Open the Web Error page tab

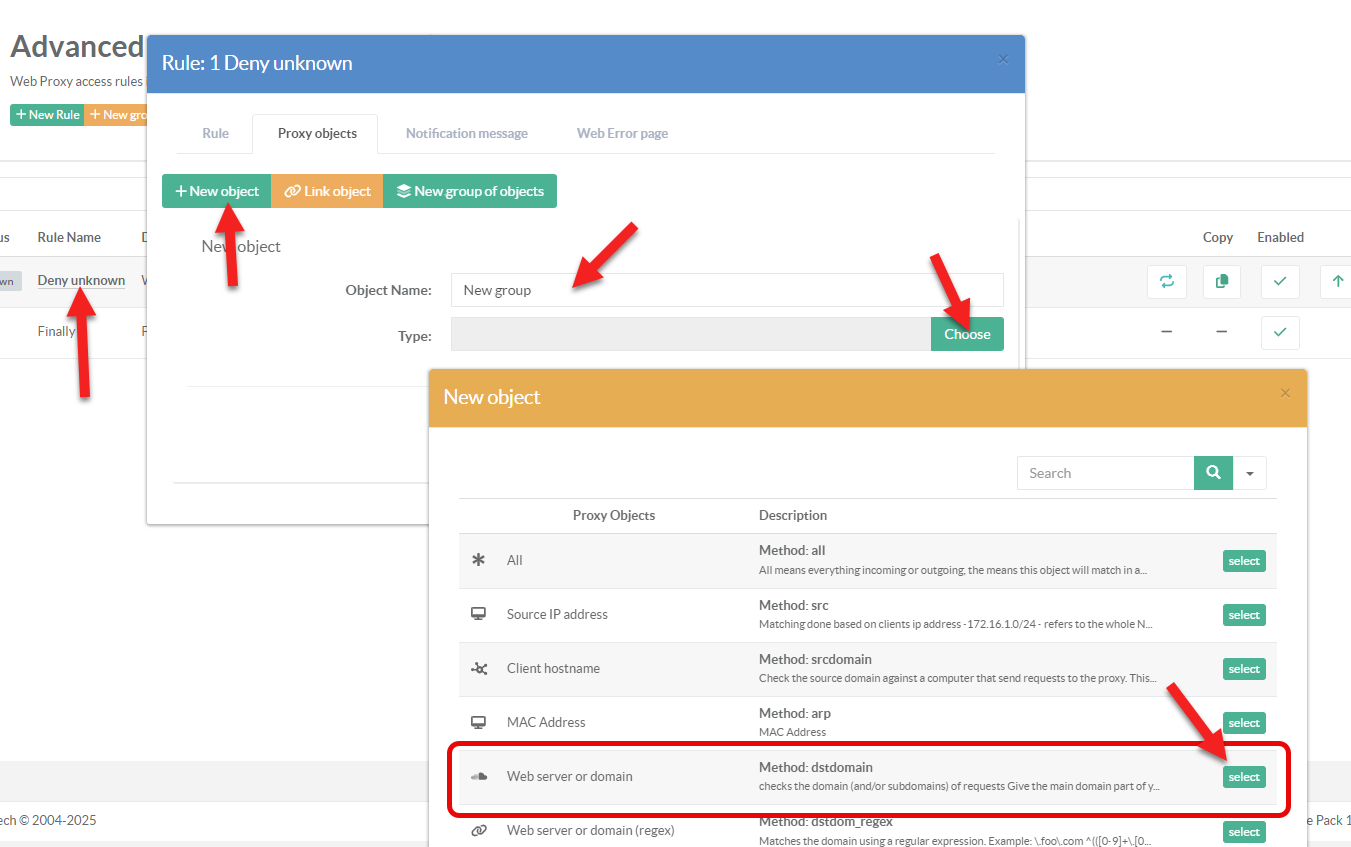622,133
